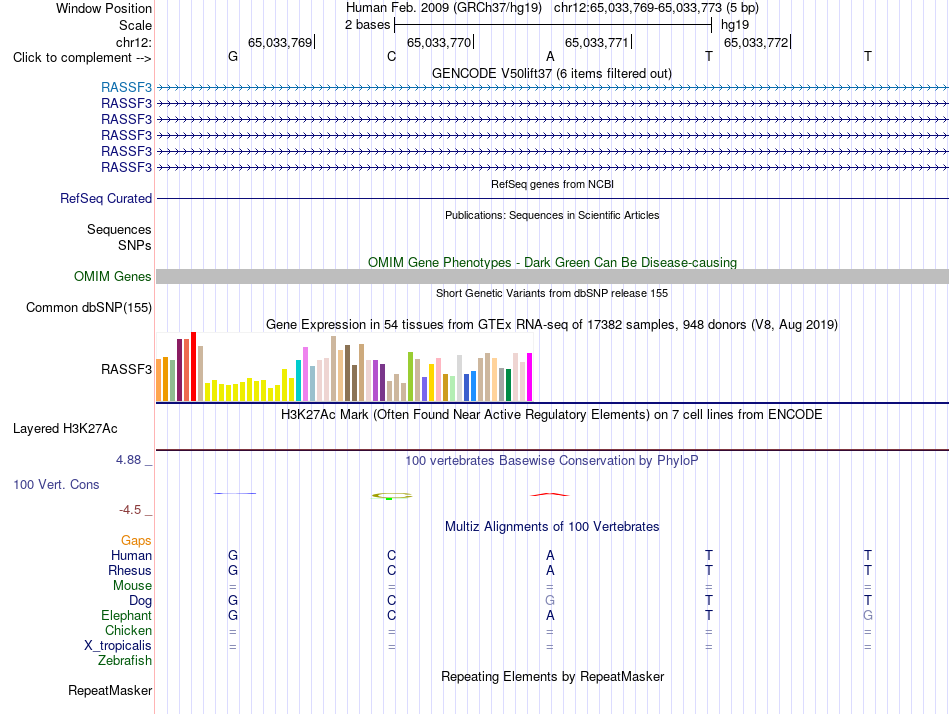Click the gray OMIM Genes item bar
This screenshot has width=950, height=714.
pos(552,276)
